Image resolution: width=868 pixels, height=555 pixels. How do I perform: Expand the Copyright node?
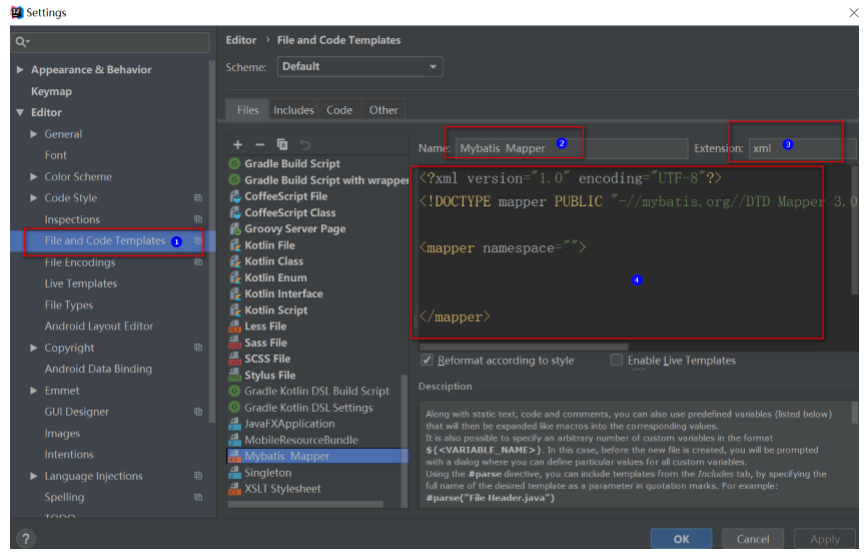[x=34, y=347]
